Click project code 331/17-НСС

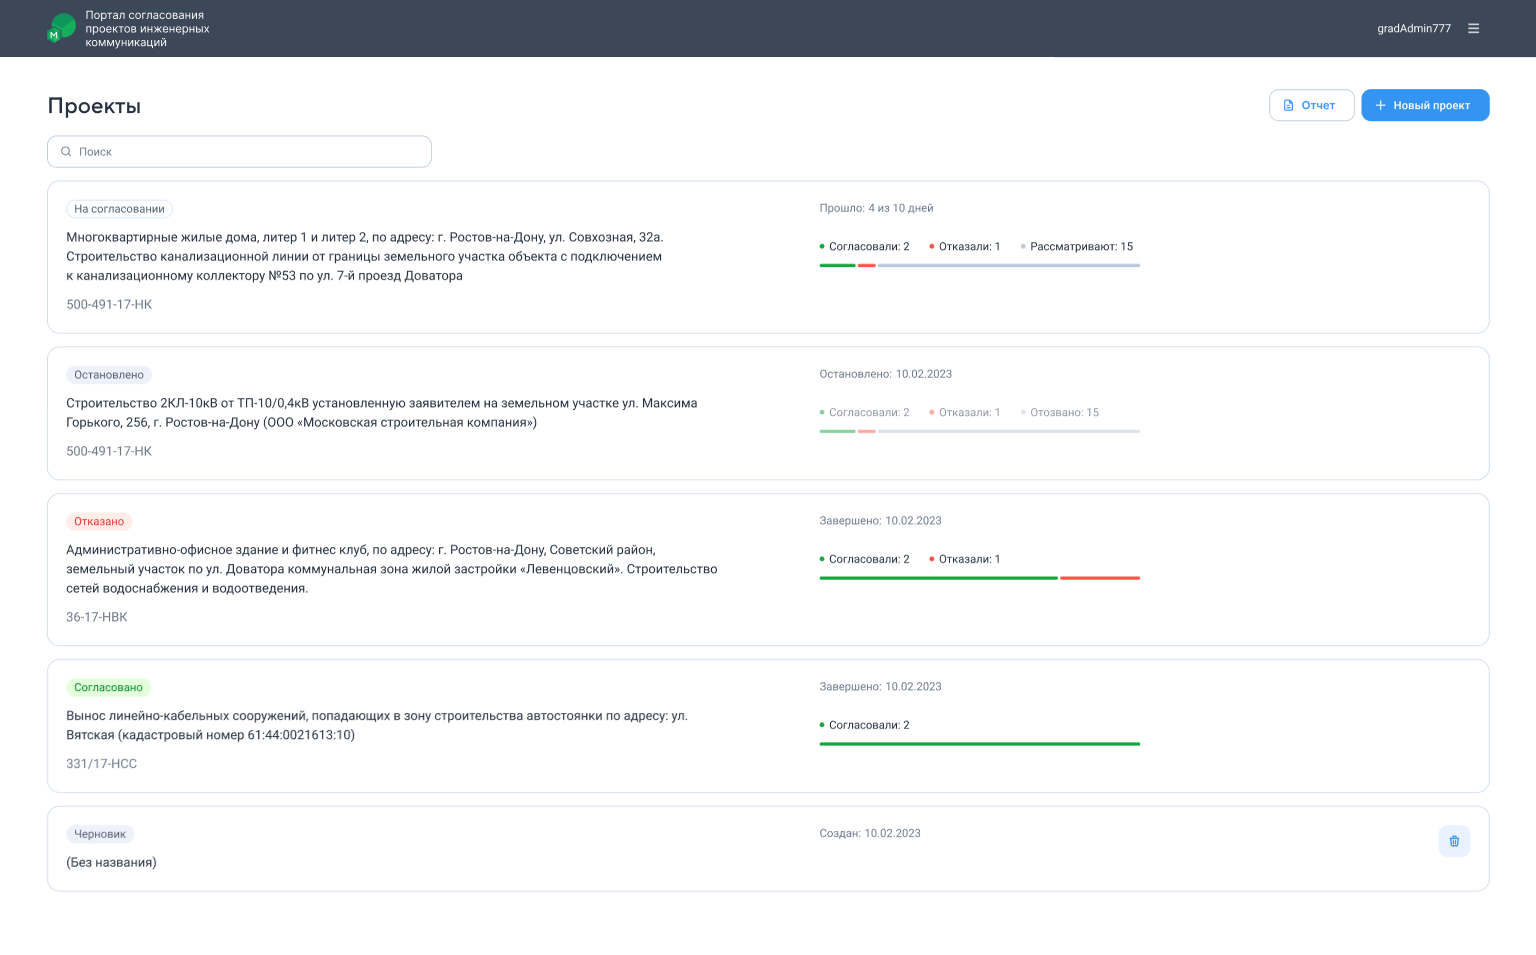[101, 763]
